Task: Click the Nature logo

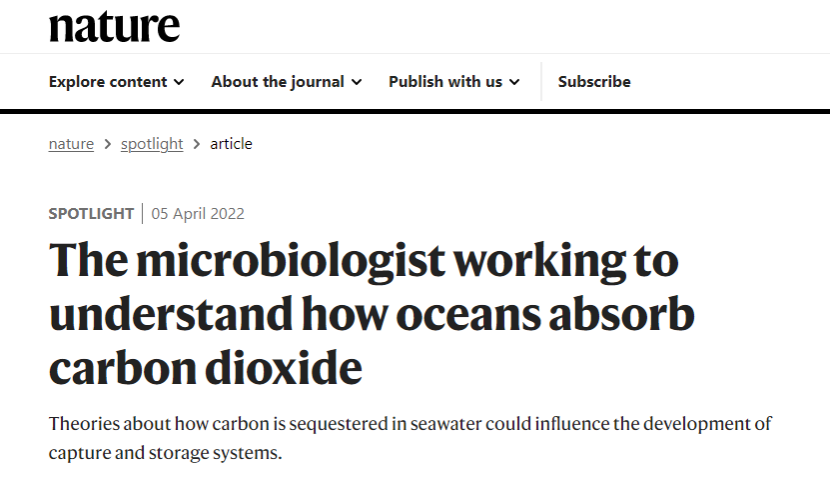Action: (x=114, y=25)
